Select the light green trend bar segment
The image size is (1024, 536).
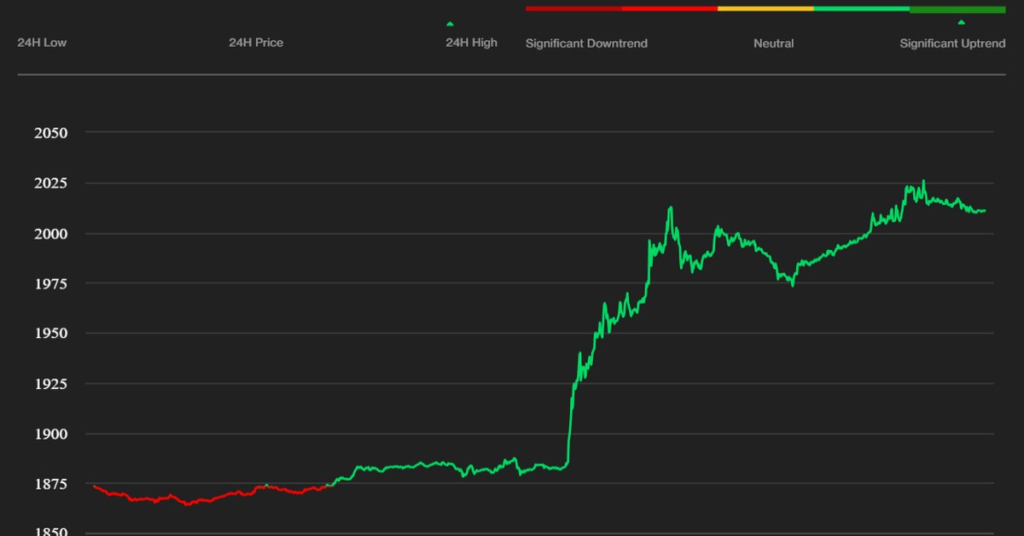[861, 9]
